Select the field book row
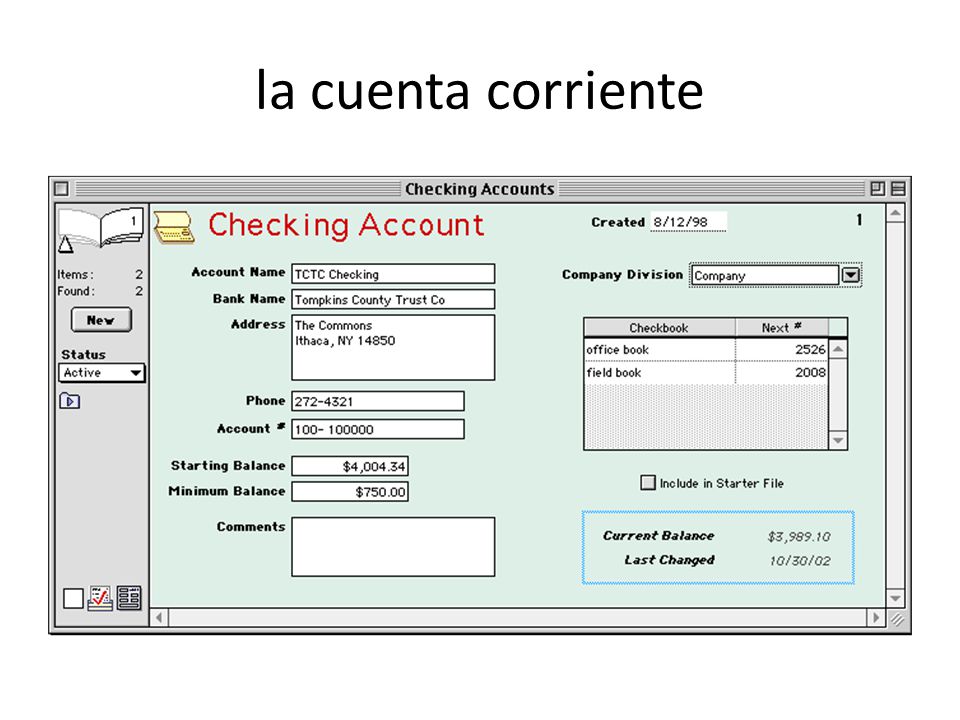 tap(706, 372)
